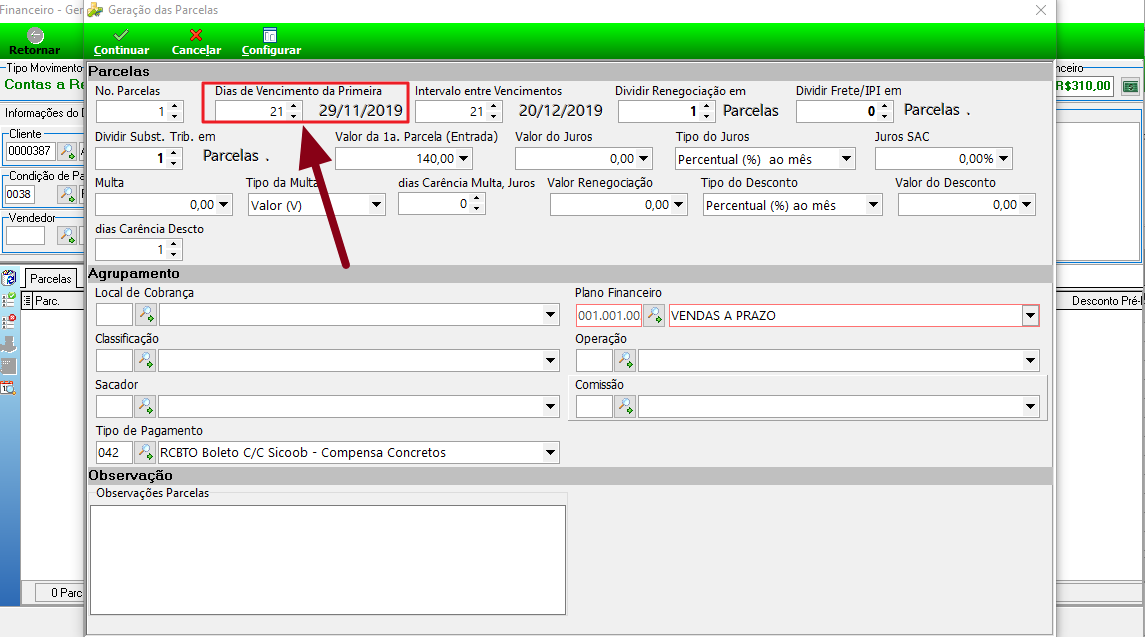Click the Retornar back arrow icon
Viewport: 1145px width, 637px height.
(x=35, y=35)
